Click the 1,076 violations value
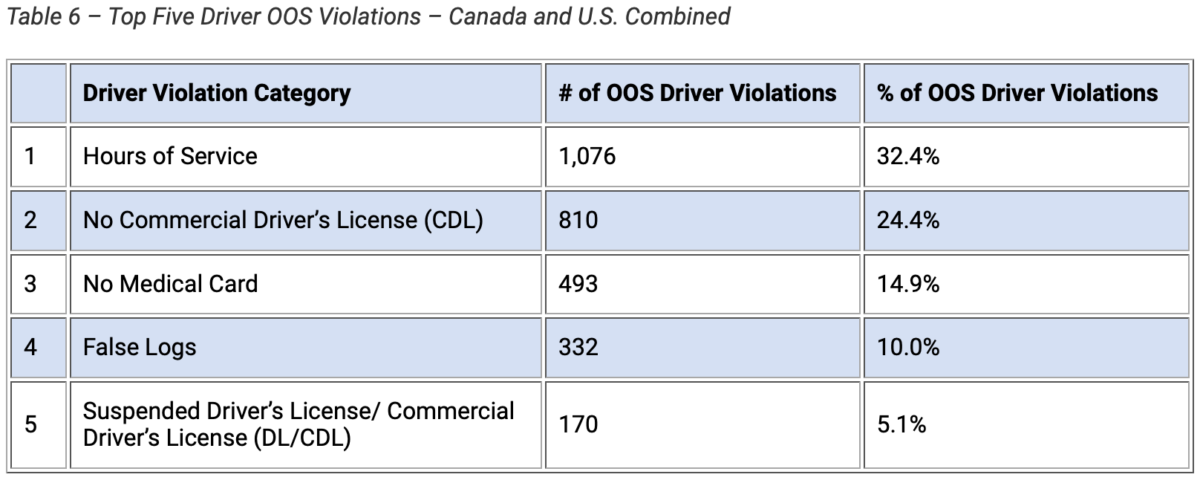1200x483 pixels. tap(588, 156)
